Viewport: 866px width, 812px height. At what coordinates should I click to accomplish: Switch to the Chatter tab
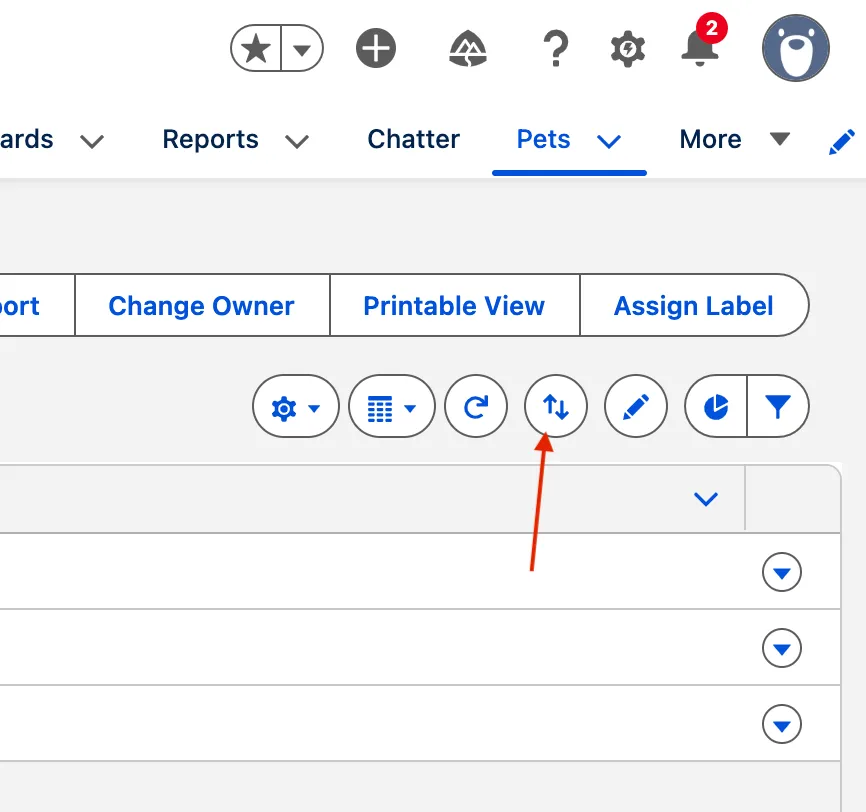pyautogui.click(x=413, y=139)
